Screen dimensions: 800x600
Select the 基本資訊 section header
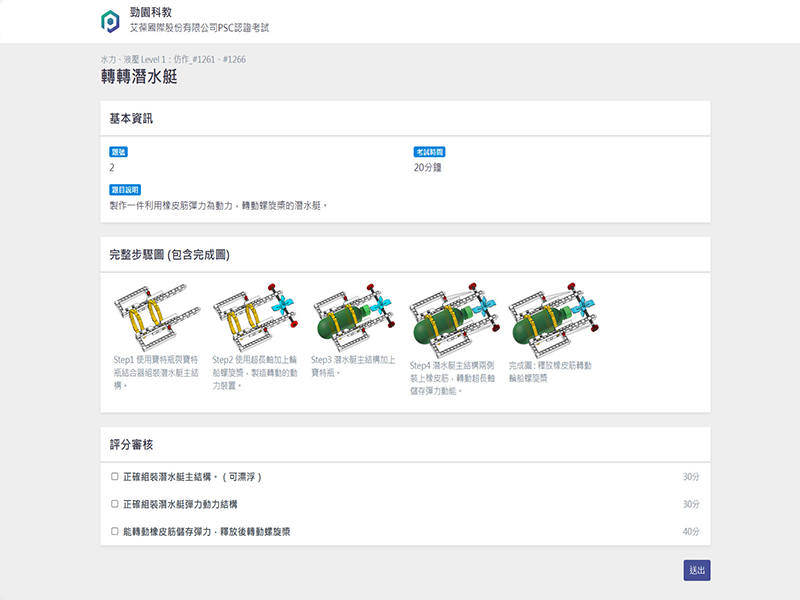[x=131, y=119]
